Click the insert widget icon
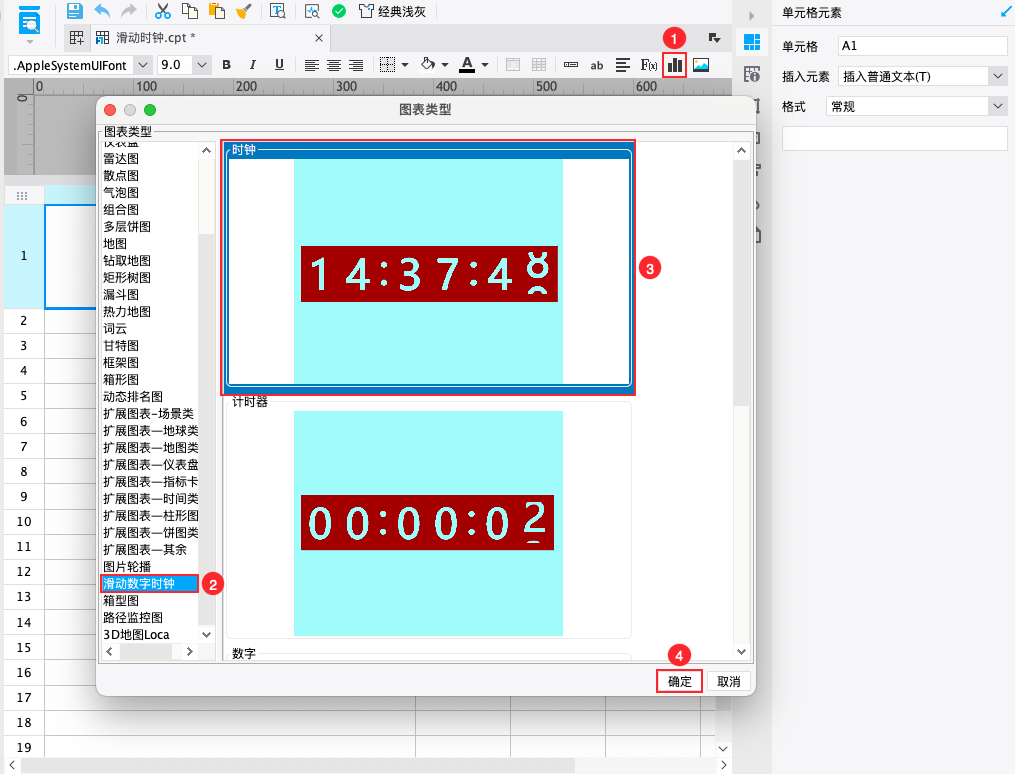This screenshot has width=1015, height=774. pyautogui.click(x=571, y=65)
